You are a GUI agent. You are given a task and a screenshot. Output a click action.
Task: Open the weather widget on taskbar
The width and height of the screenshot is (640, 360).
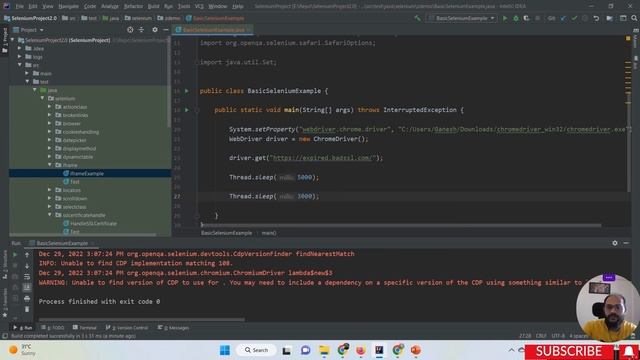(x=23, y=350)
